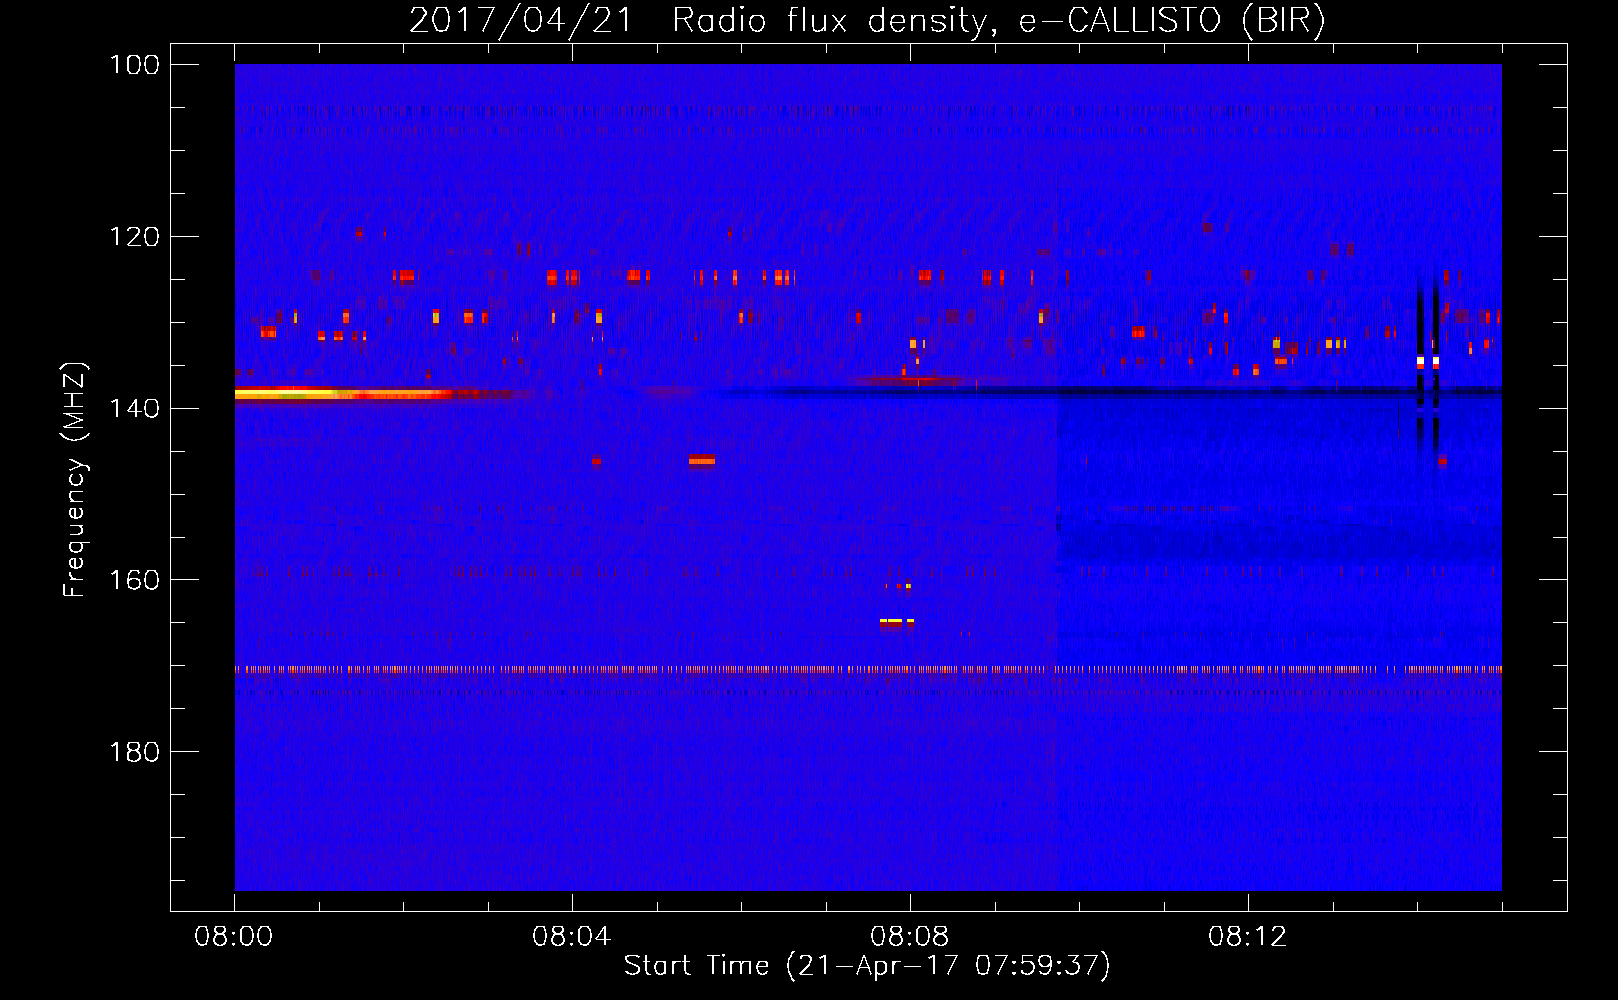Click the '08:00' time tick label

point(234,937)
